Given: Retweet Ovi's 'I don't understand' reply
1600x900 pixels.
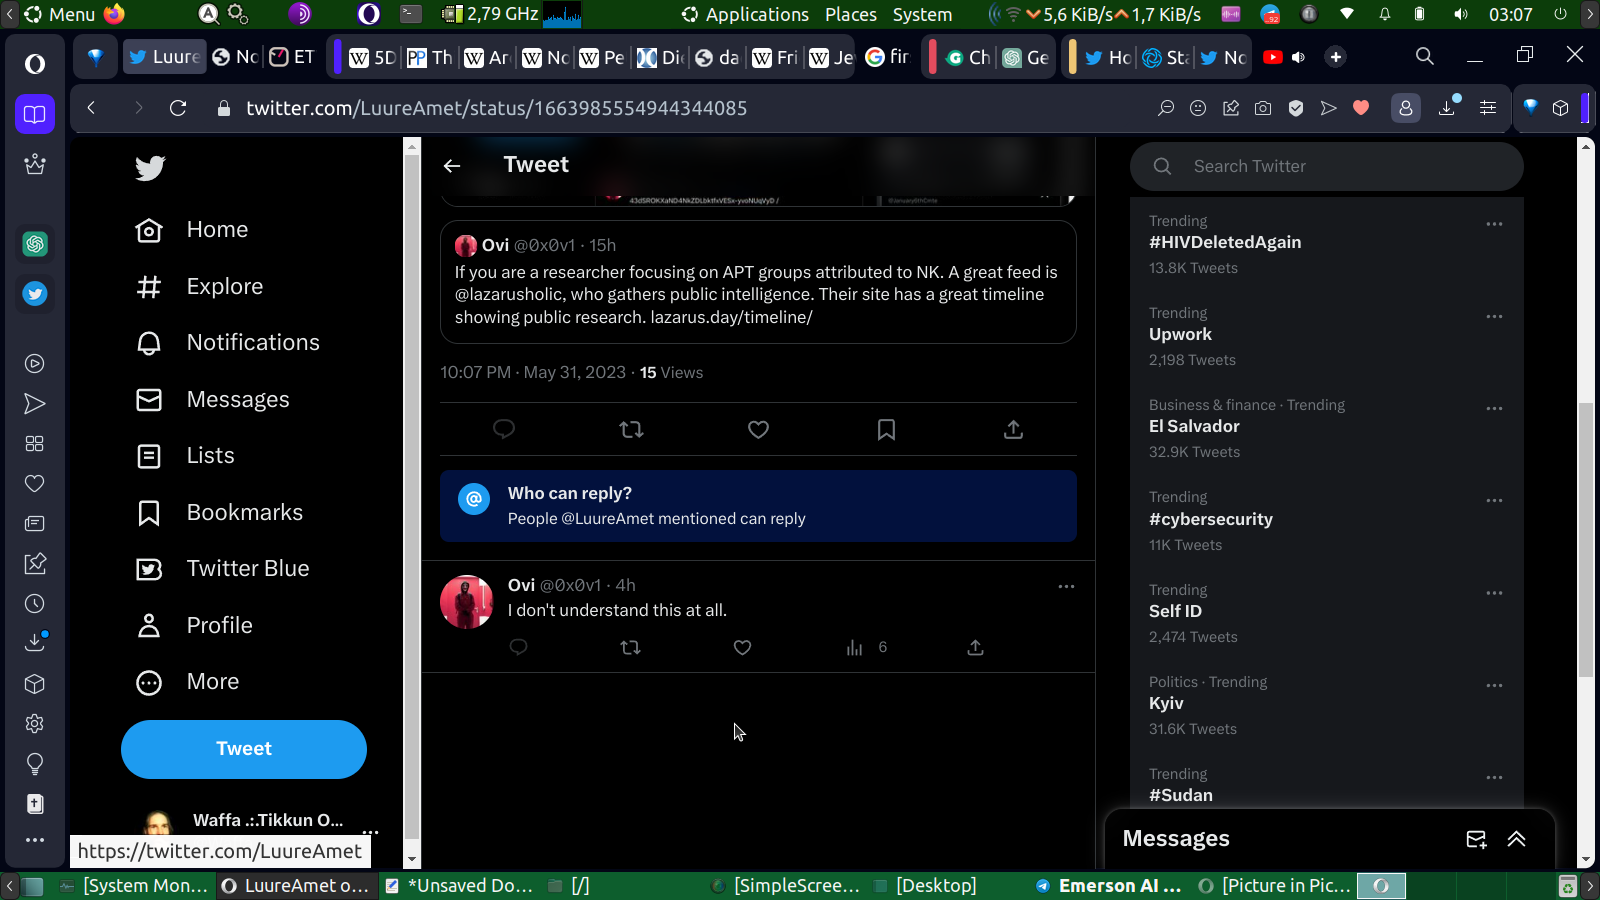Looking at the screenshot, I should coord(630,647).
